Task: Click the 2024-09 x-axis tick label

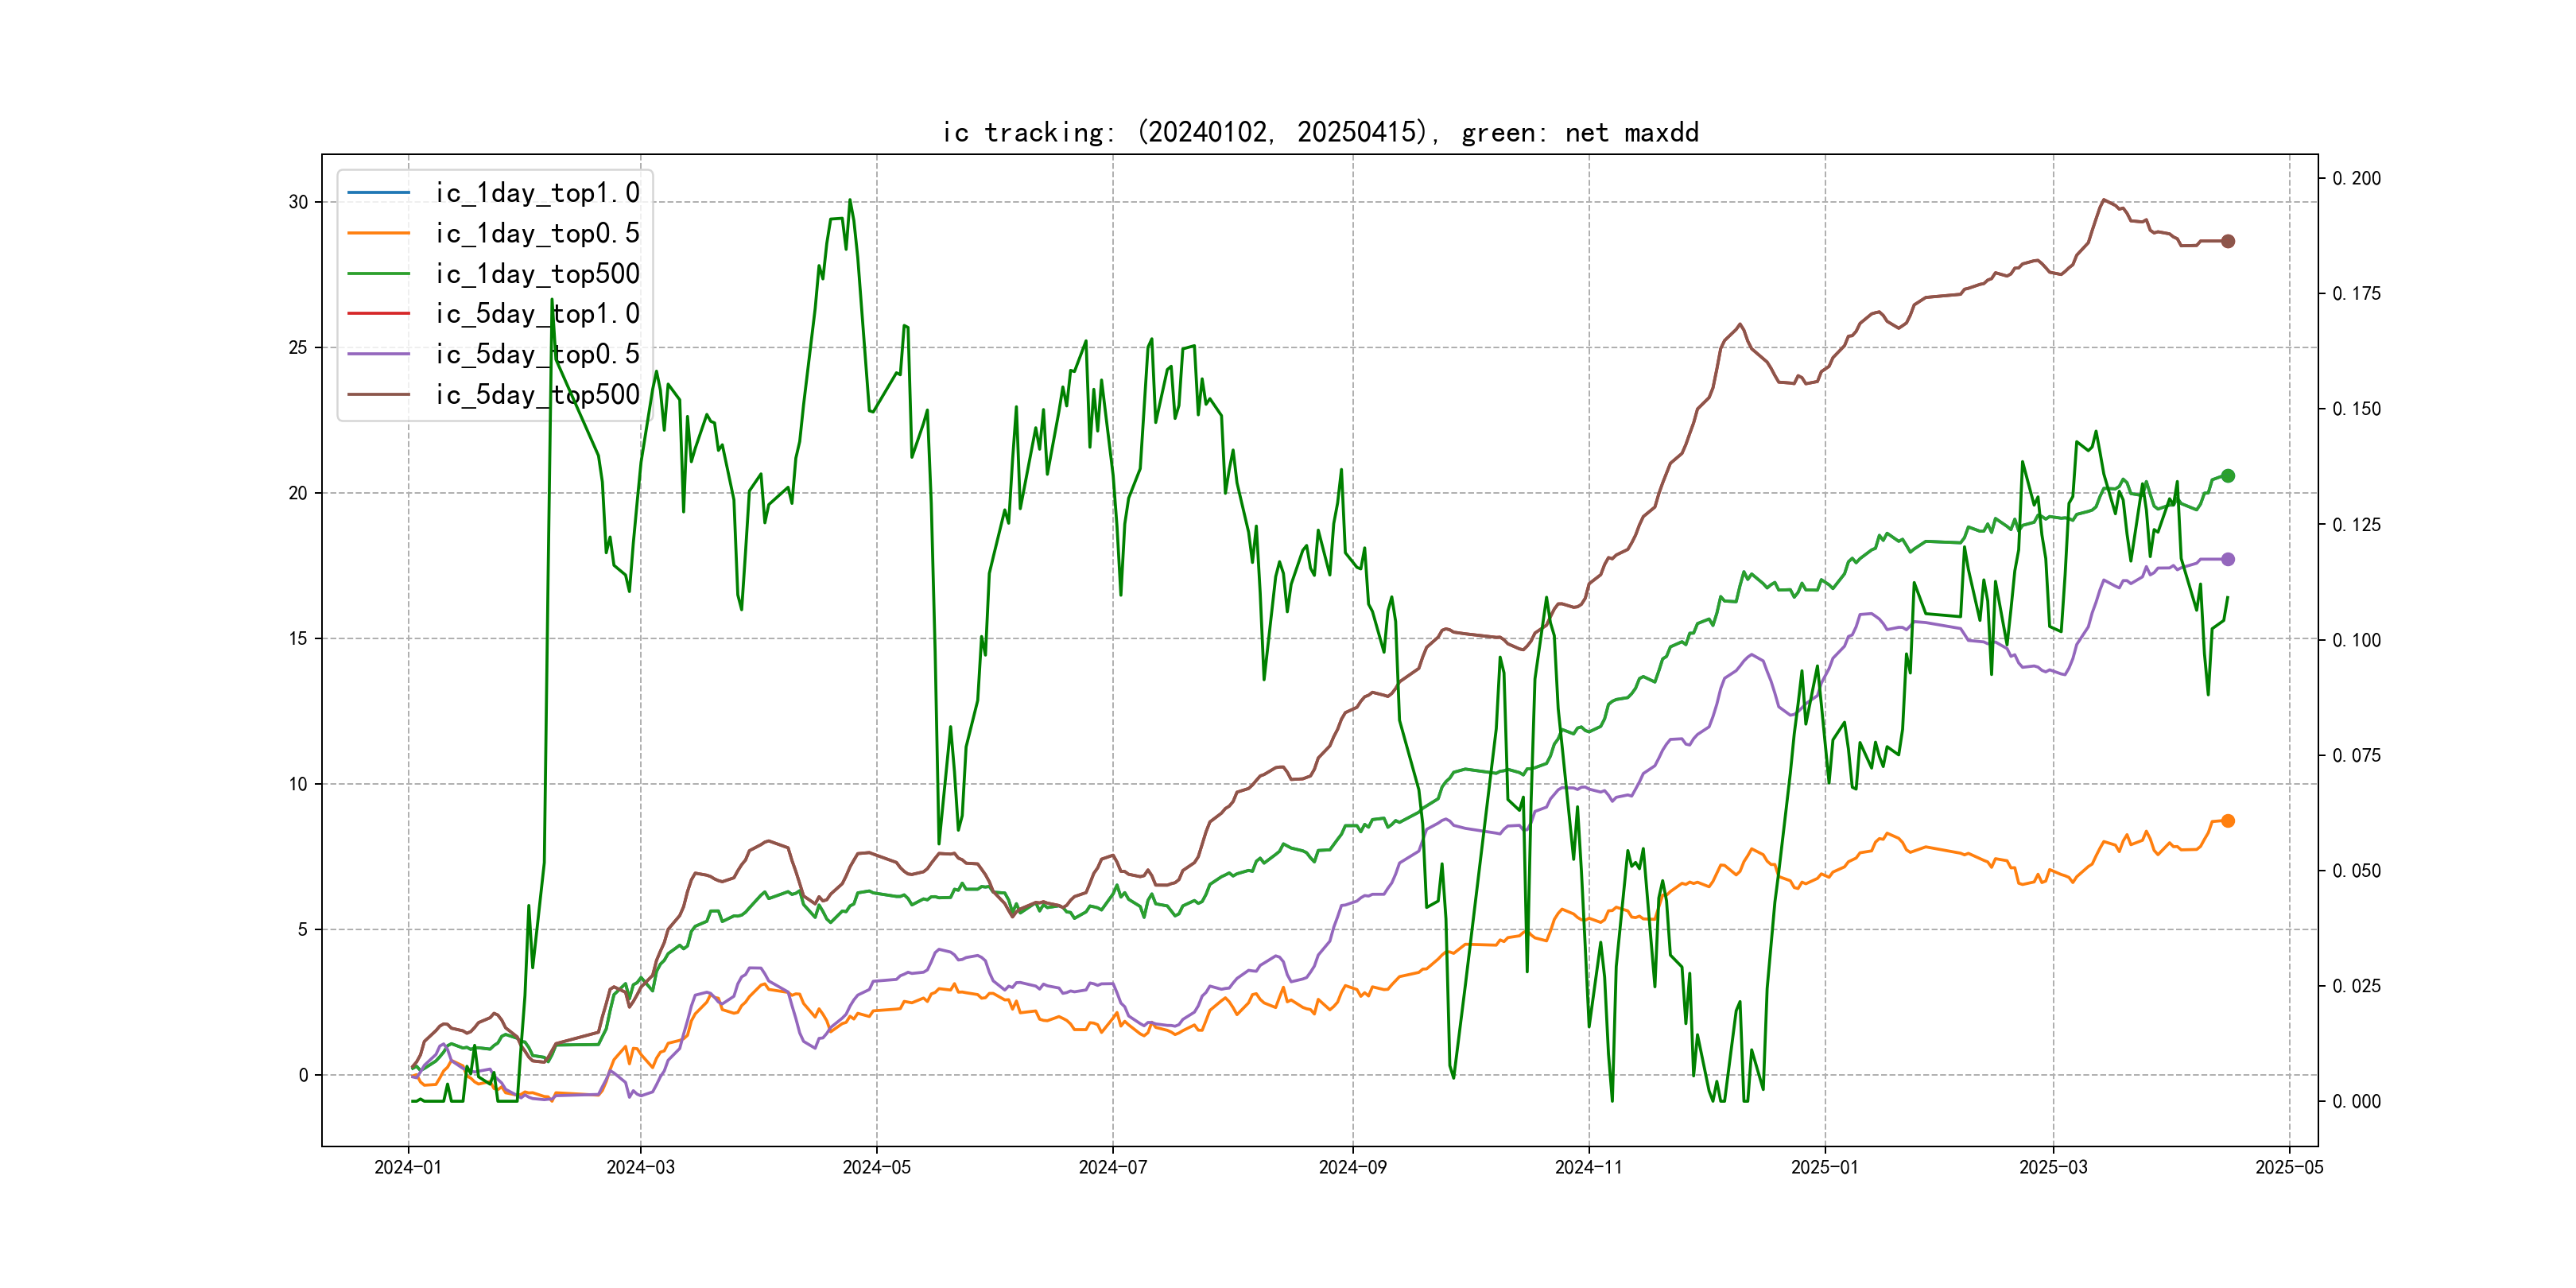Action: 1352,1167
